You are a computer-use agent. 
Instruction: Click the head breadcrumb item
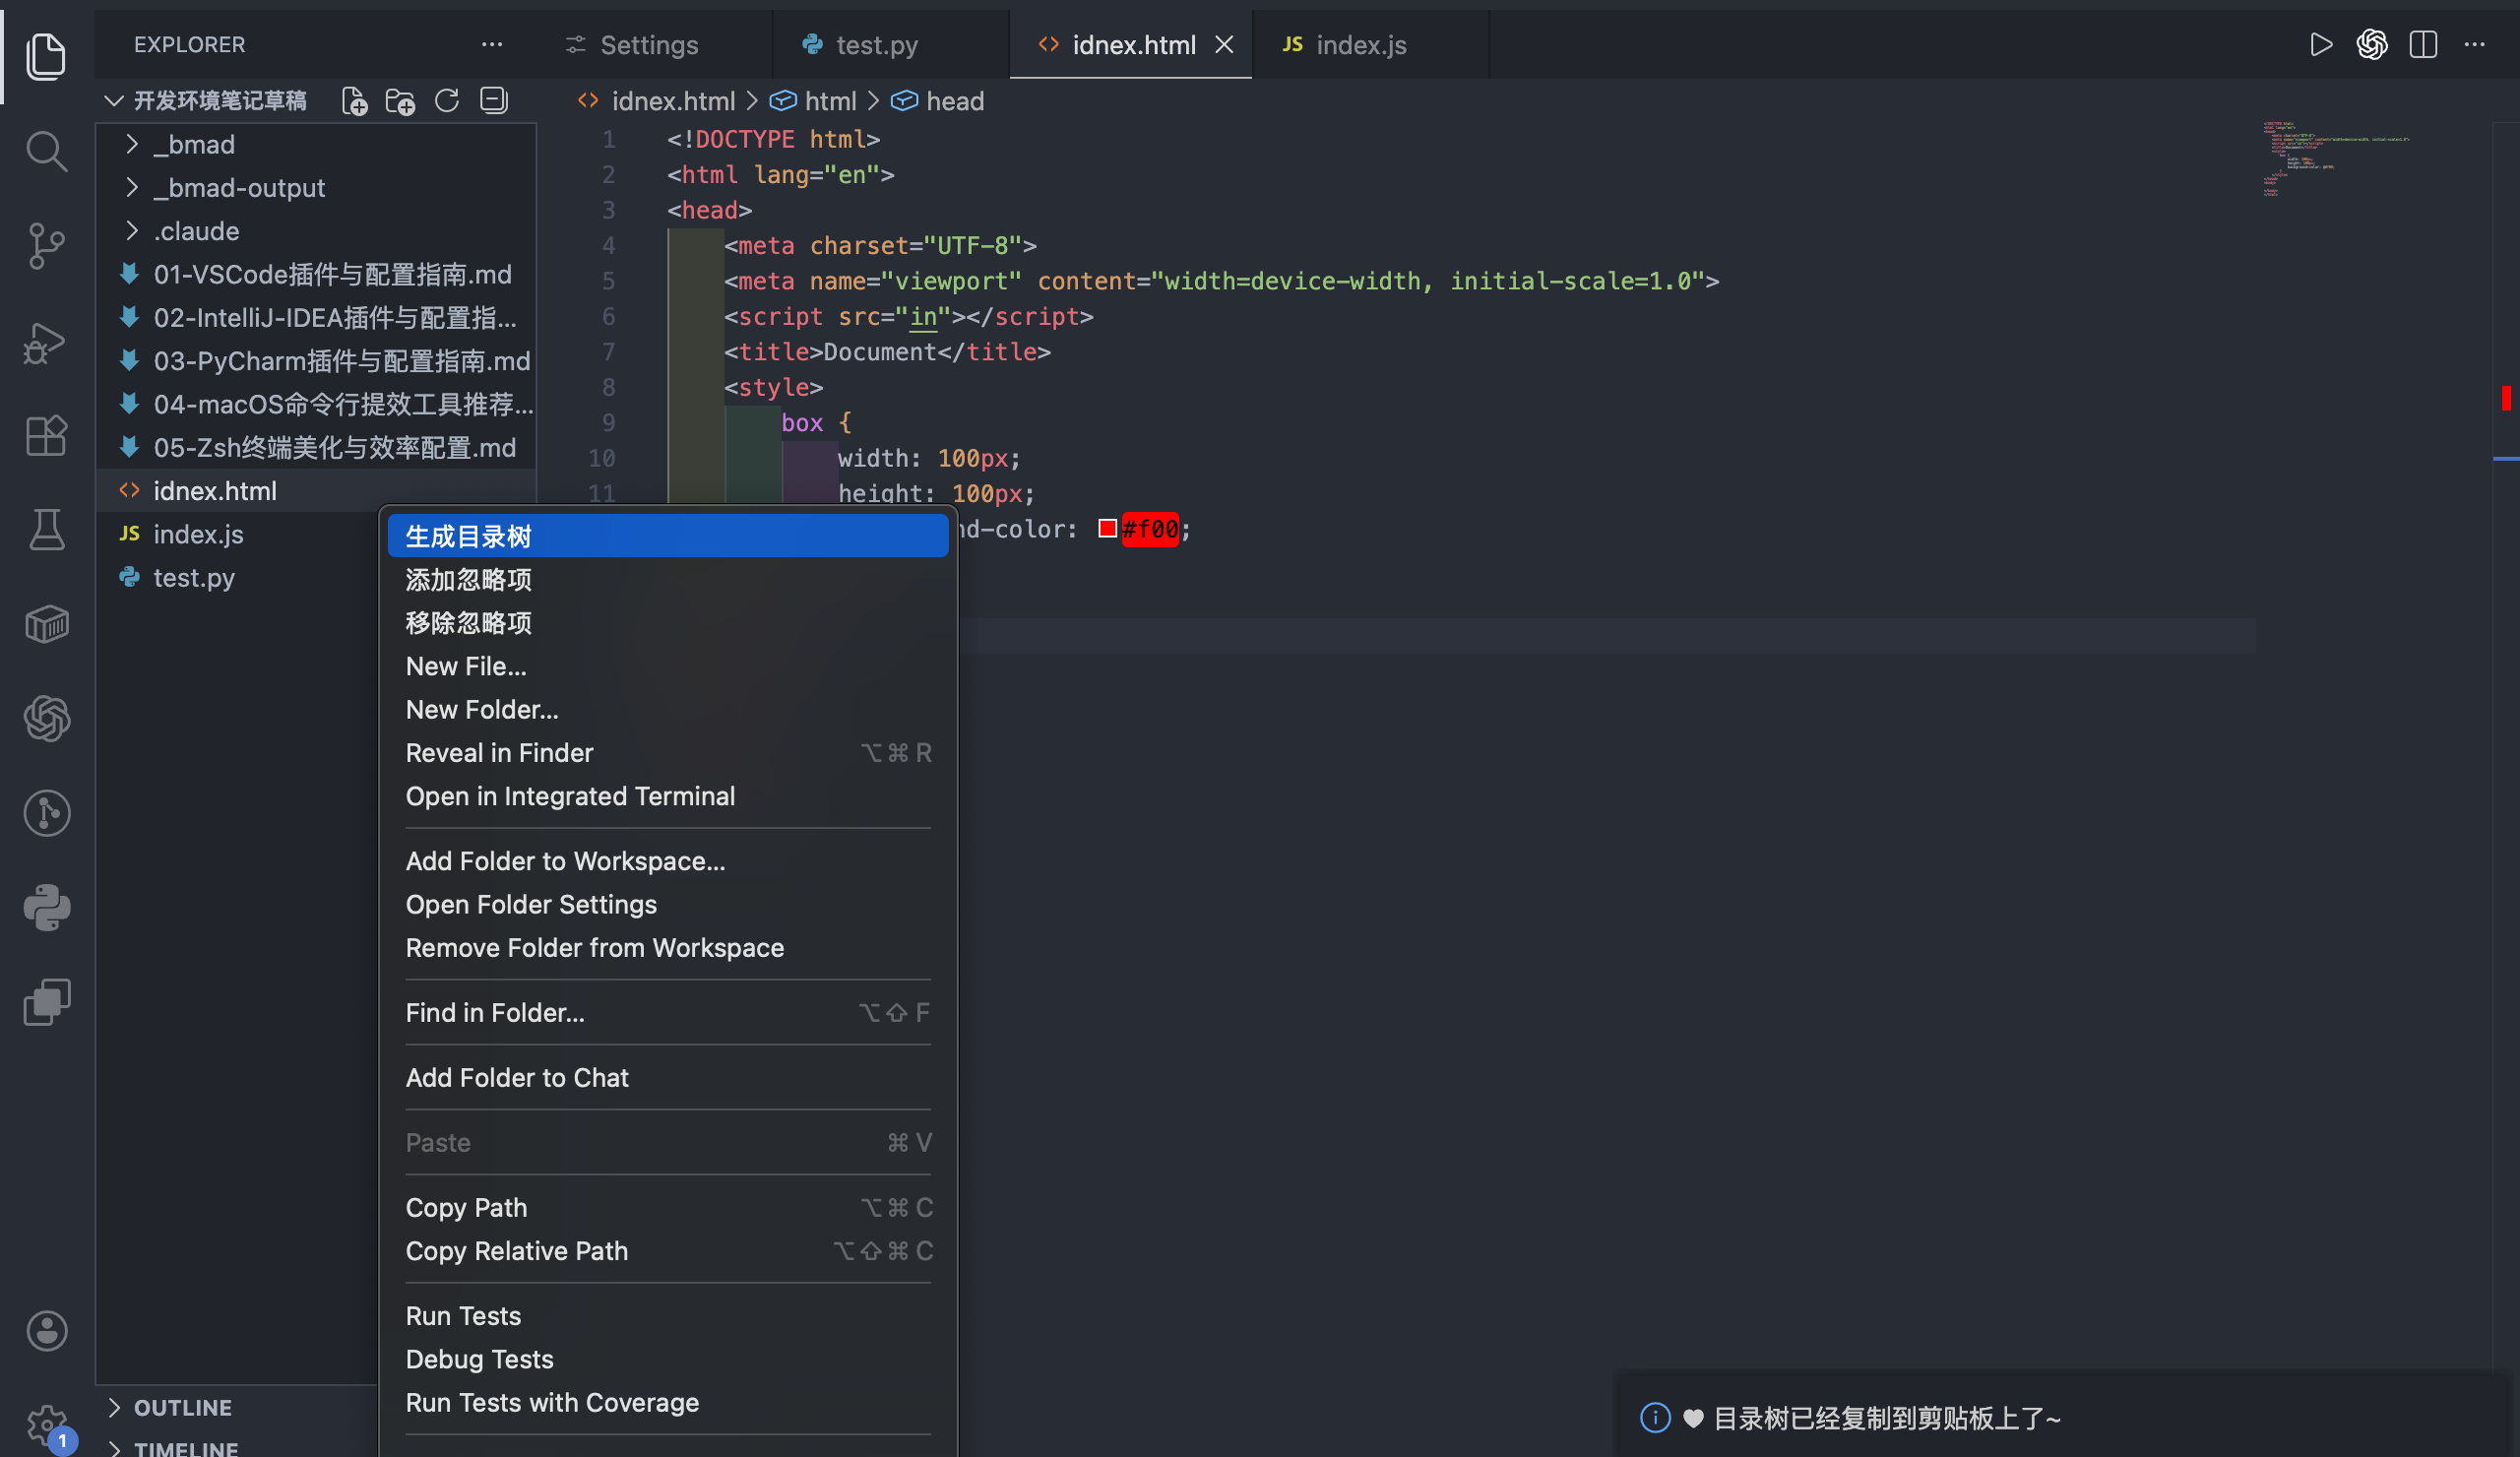coord(954,101)
